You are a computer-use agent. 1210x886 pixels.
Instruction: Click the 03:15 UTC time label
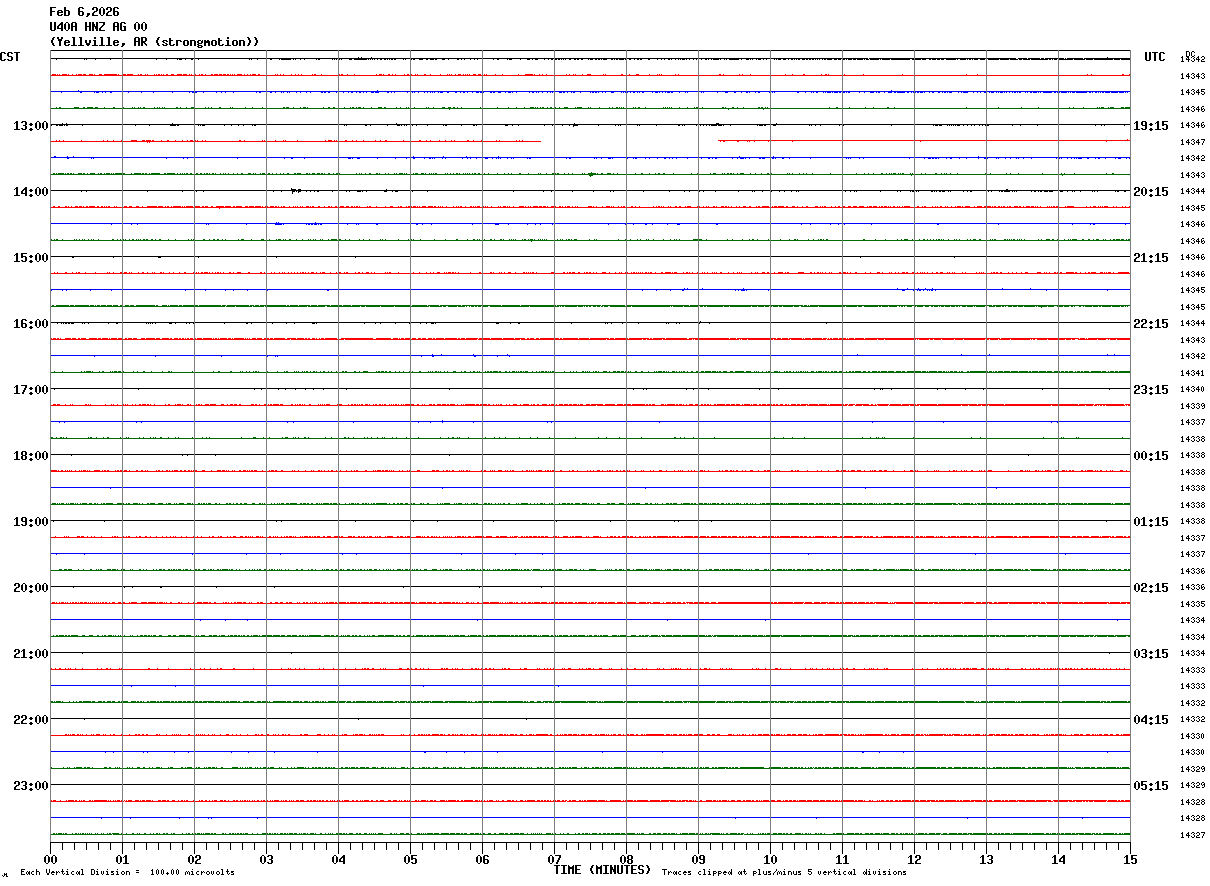1150,654
